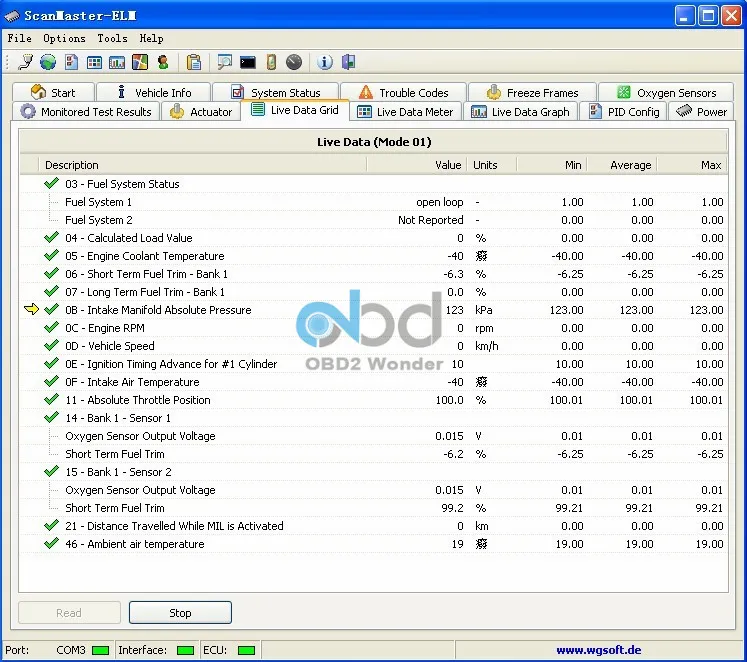This screenshot has height=662, width=747.
Task: Click the greyed-out Read button
Action: pyautogui.click(x=69, y=612)
